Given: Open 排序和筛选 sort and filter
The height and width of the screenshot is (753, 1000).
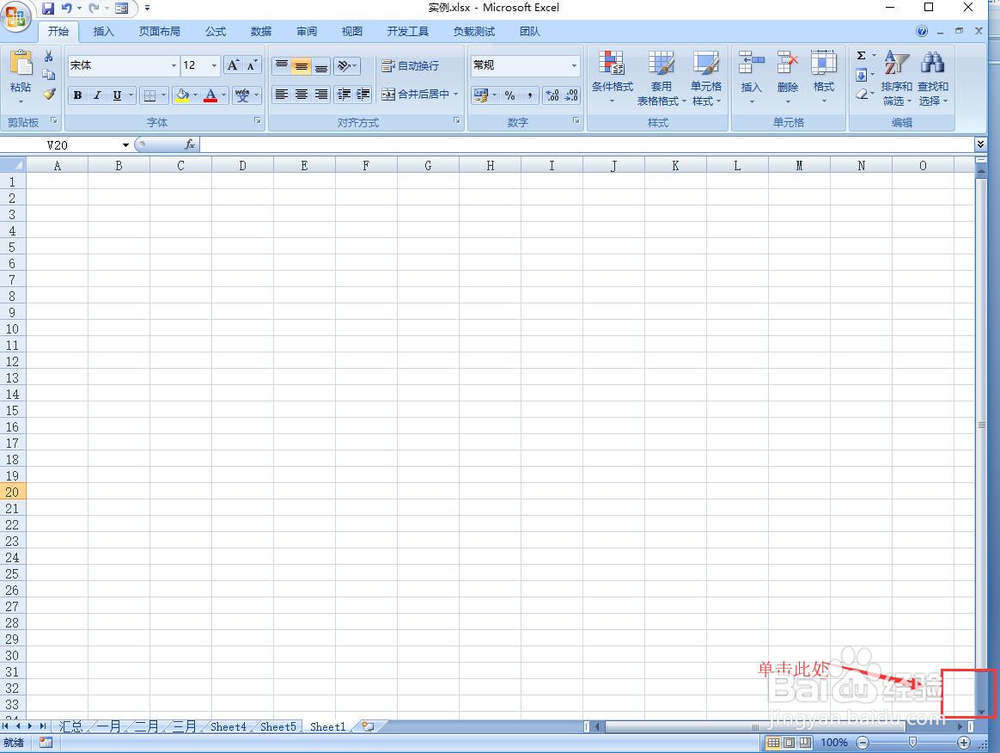Looking at the screenshot, I should coord(896,78).
